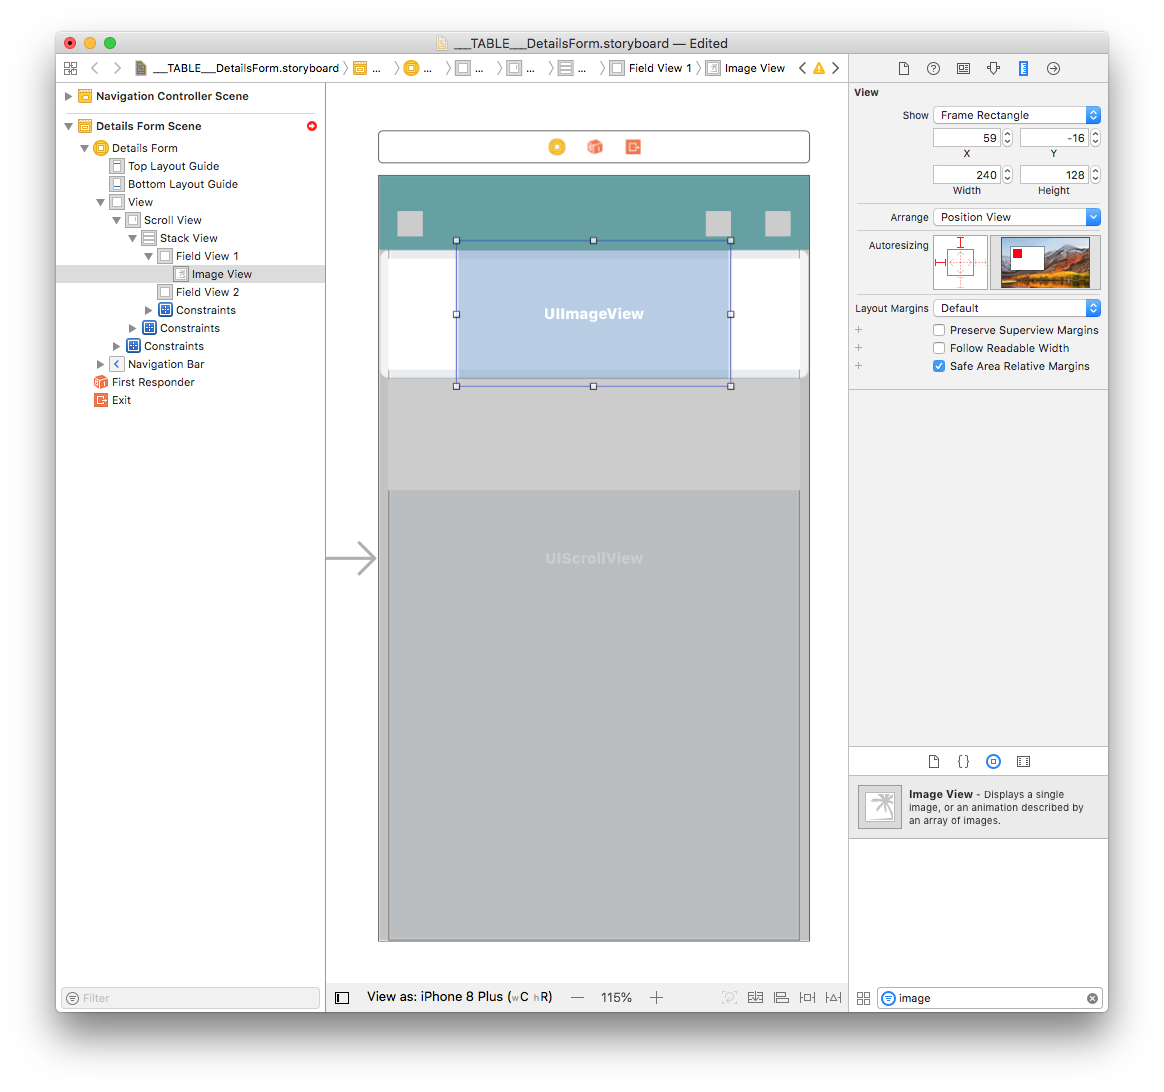The width and height of the screenshot is (1164, 1092).
Task: Select Top Layout Guide in outline
Action: pos(173,166)
